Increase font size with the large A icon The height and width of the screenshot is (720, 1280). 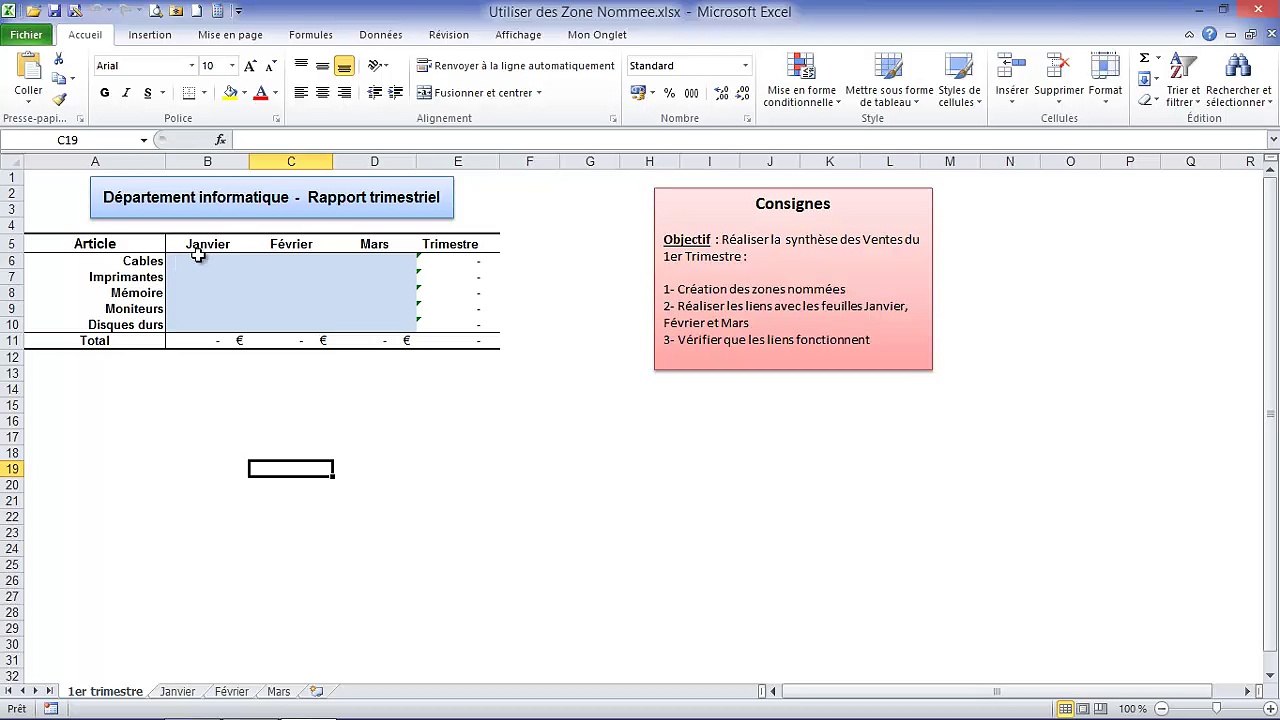pos(250,66)
